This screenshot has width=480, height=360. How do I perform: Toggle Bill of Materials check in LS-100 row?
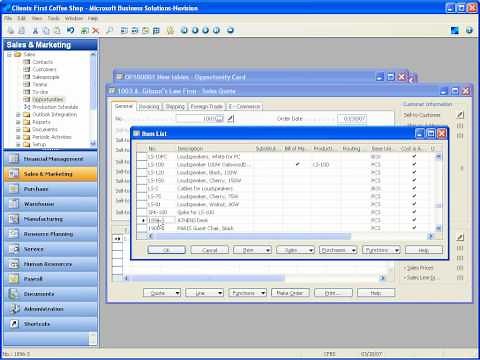click(297, 164)
